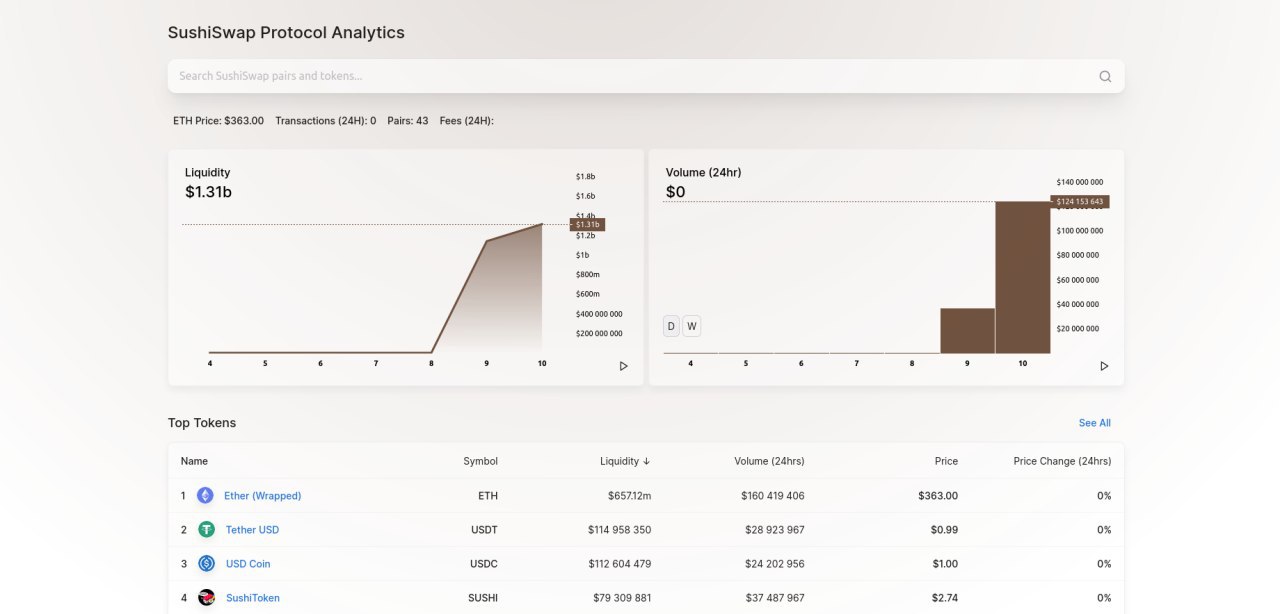Sort by the Price column header
1280x614 pixels.
click(946, 461)
